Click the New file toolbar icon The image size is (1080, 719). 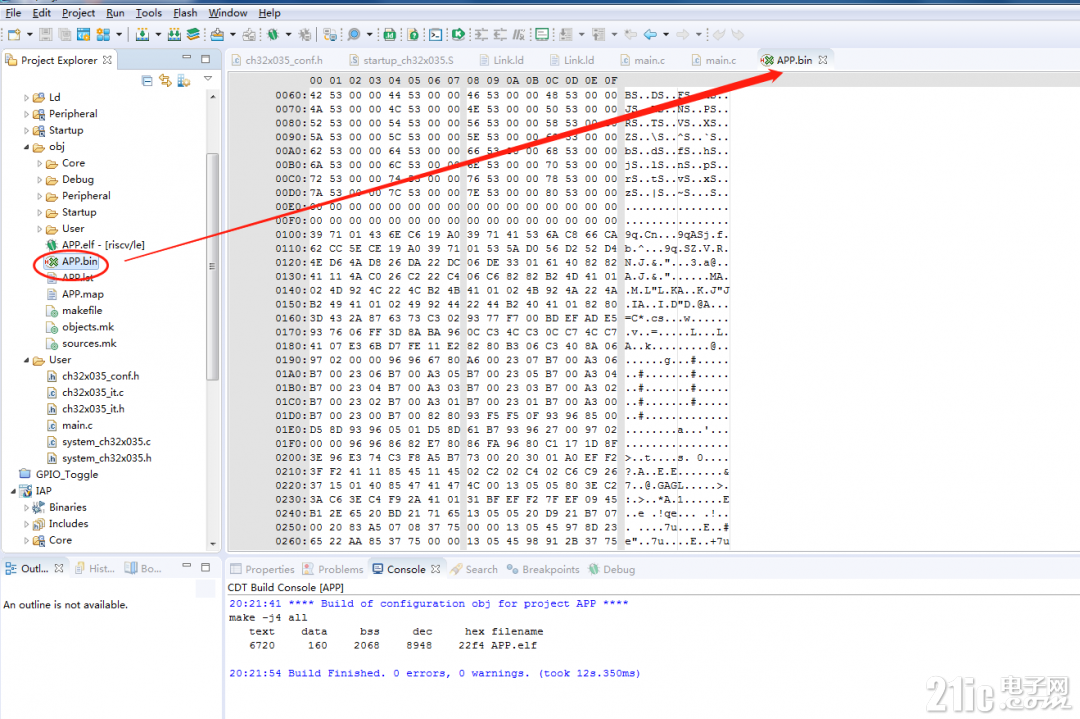pos(14,34)
